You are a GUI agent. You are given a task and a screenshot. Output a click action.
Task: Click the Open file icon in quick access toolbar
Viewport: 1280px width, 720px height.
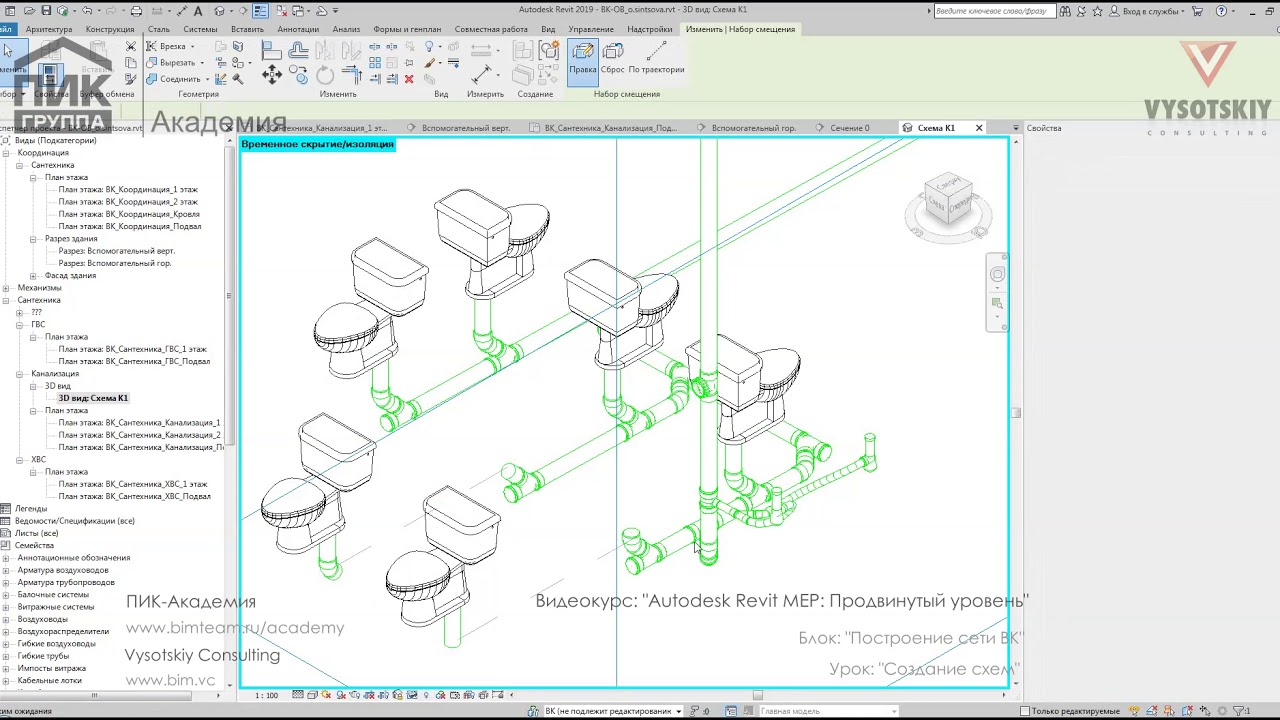click(x=29, y=11)
